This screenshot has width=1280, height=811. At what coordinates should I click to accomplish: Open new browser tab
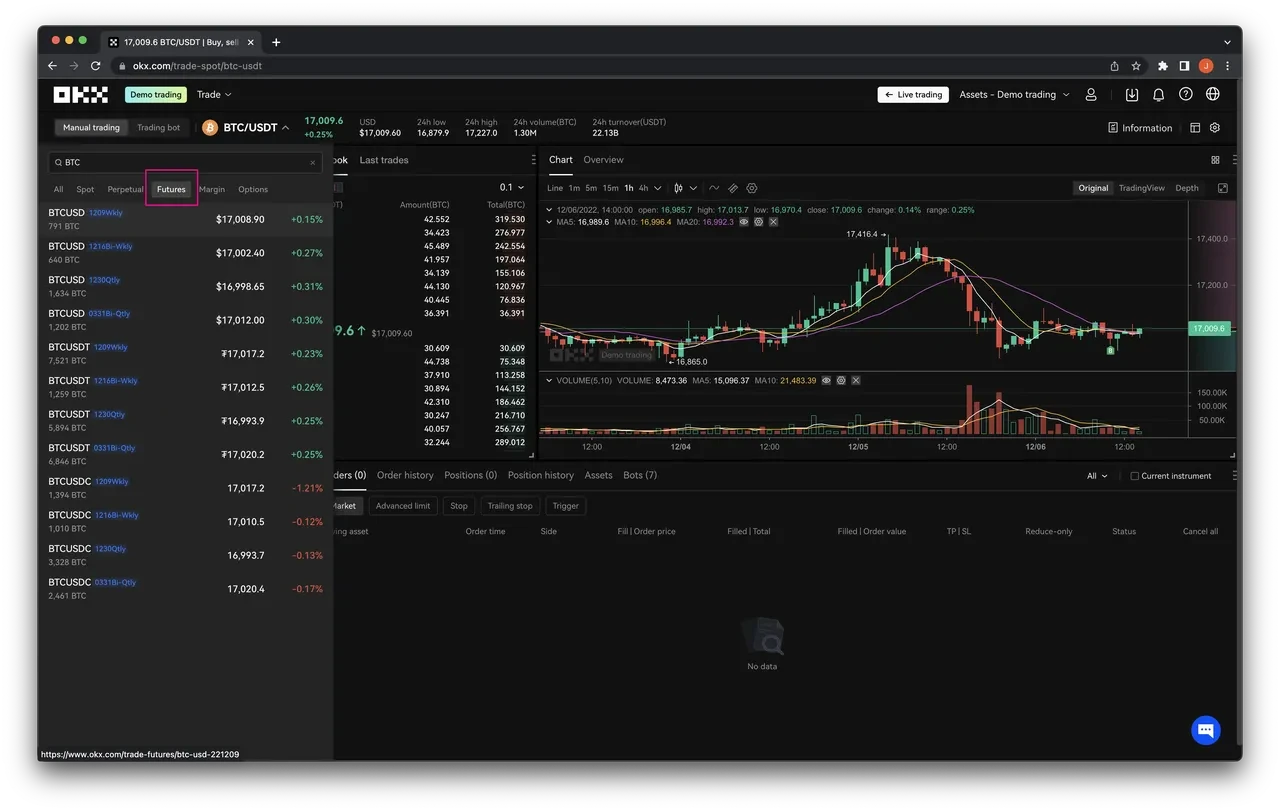tap(276, 42)
